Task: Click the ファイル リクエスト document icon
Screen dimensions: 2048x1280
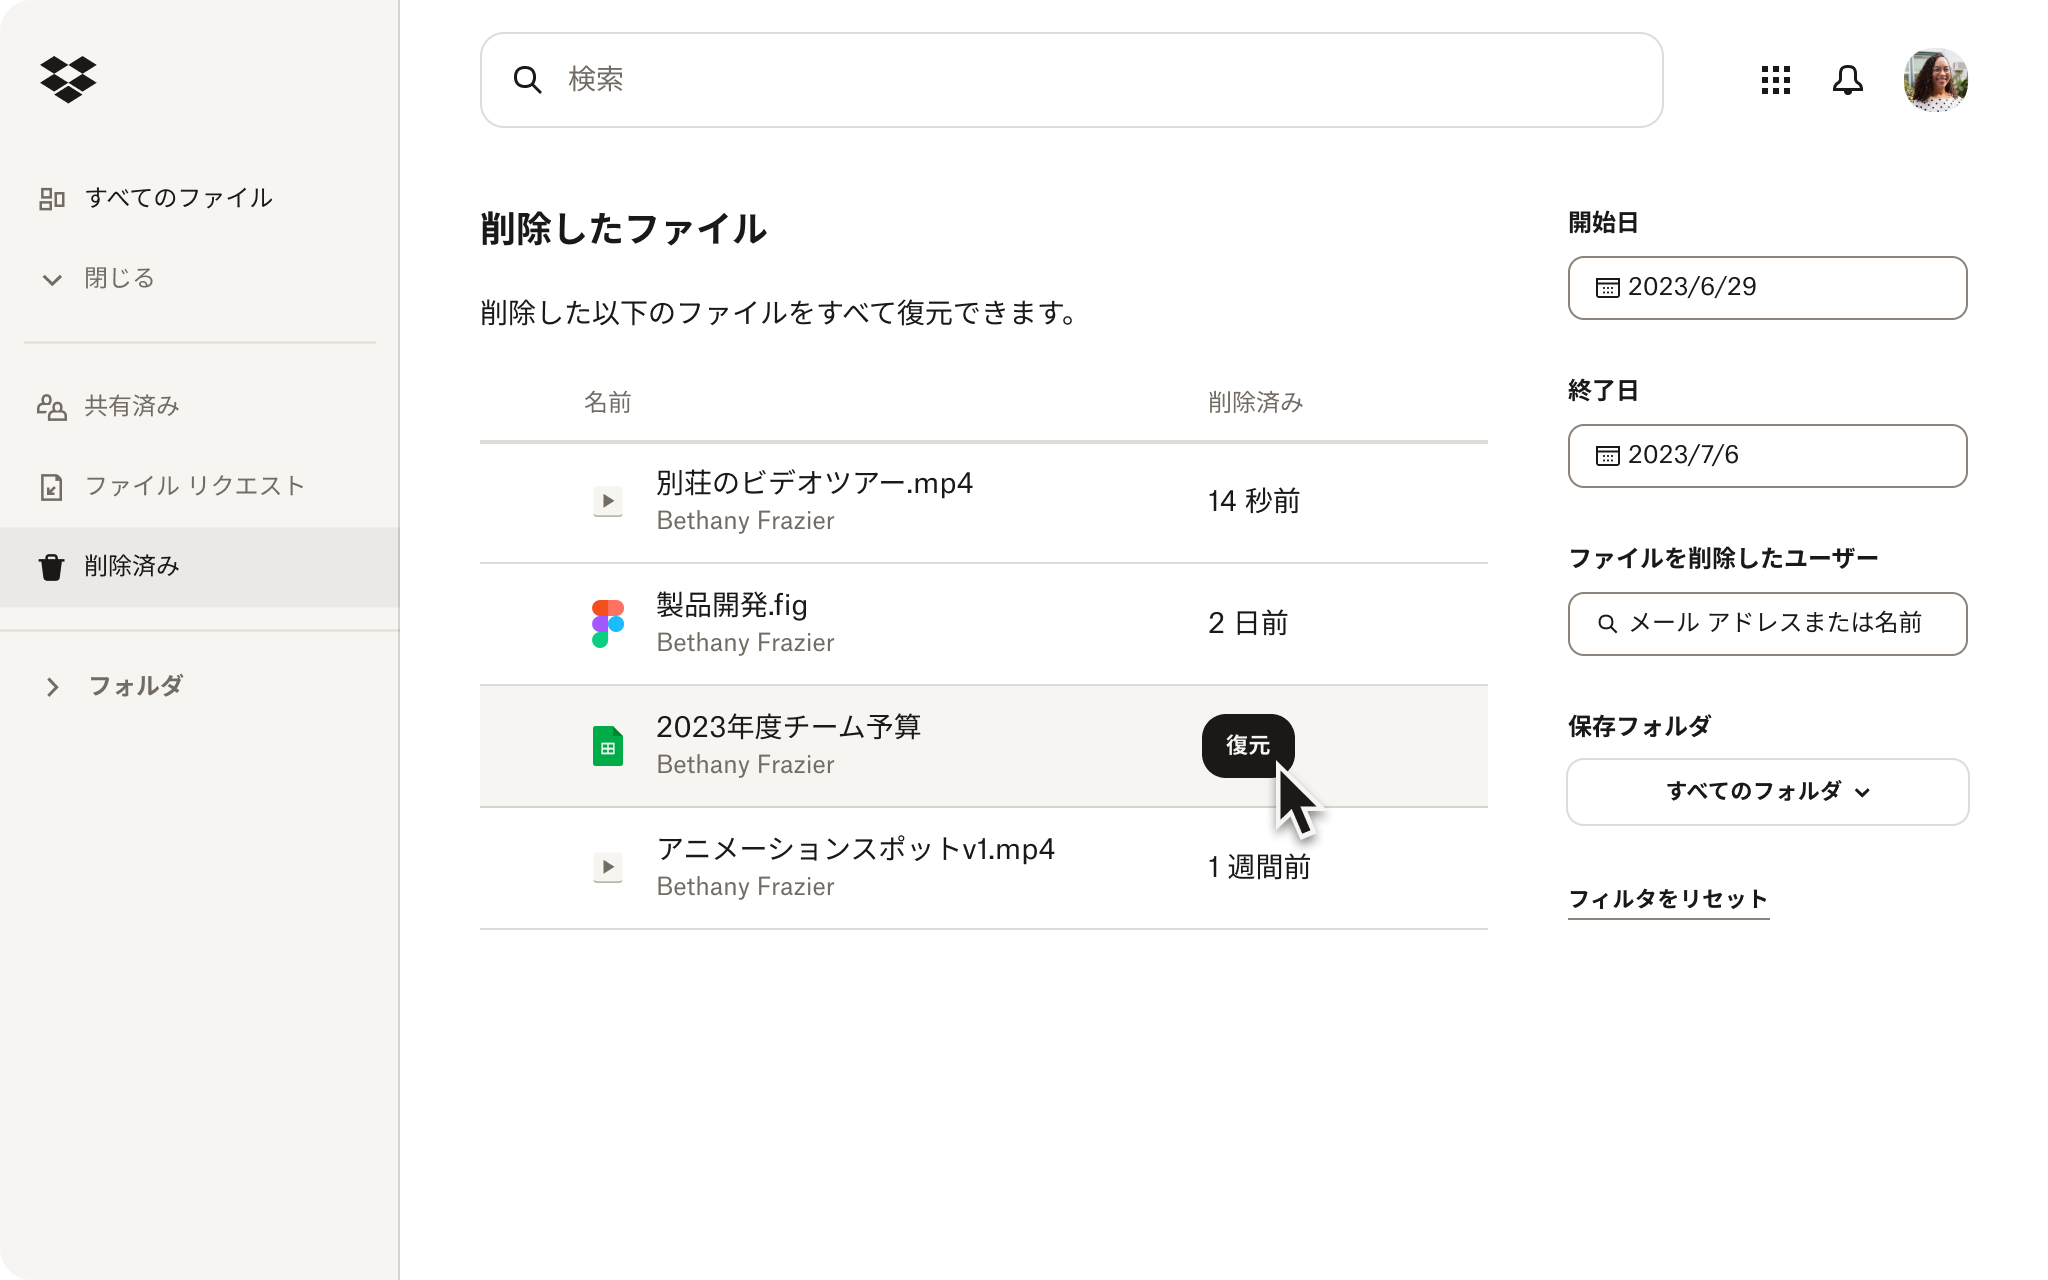Action: (52, 487)
